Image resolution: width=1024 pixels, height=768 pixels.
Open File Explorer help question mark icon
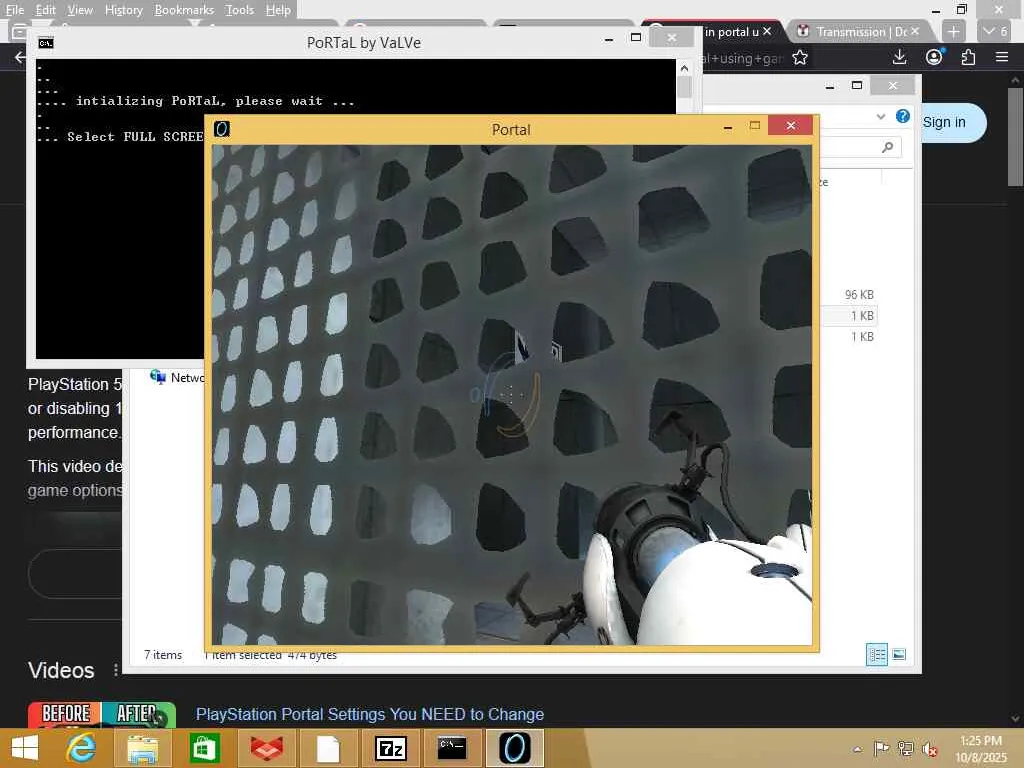click(903, 116)
